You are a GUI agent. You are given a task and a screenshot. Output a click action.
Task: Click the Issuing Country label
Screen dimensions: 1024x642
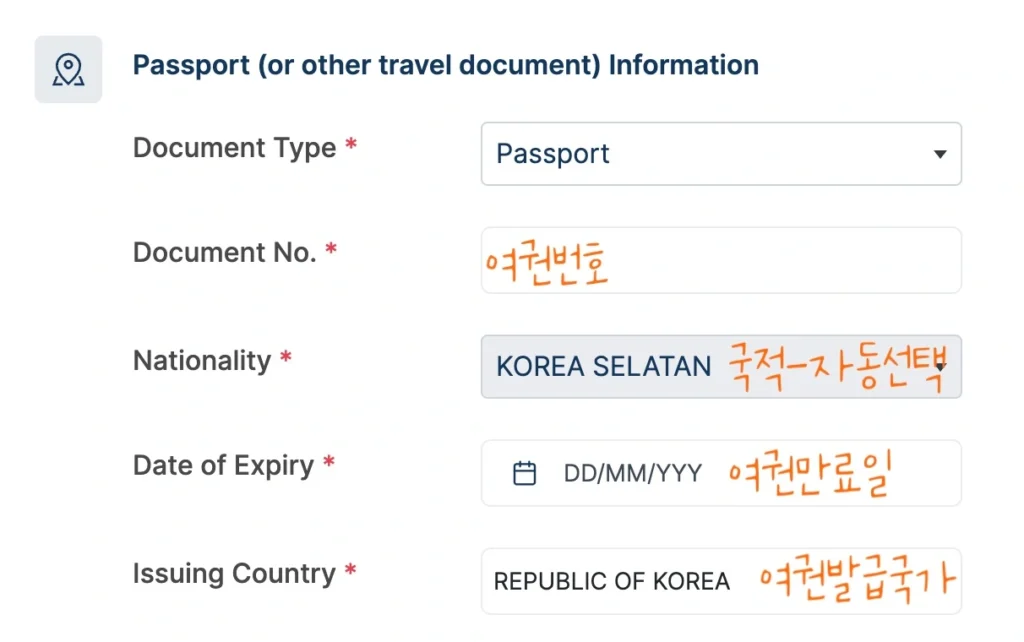(x=234, y=574)
